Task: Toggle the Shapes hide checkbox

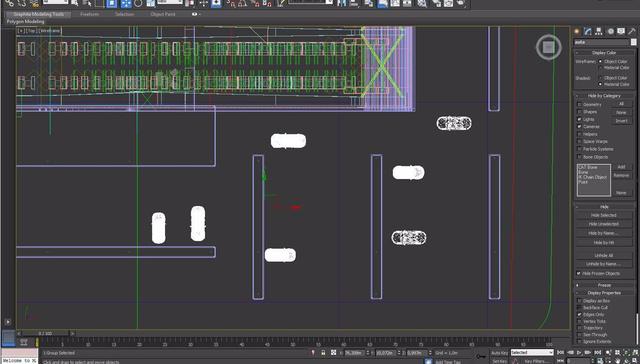Action: point(579,112)
